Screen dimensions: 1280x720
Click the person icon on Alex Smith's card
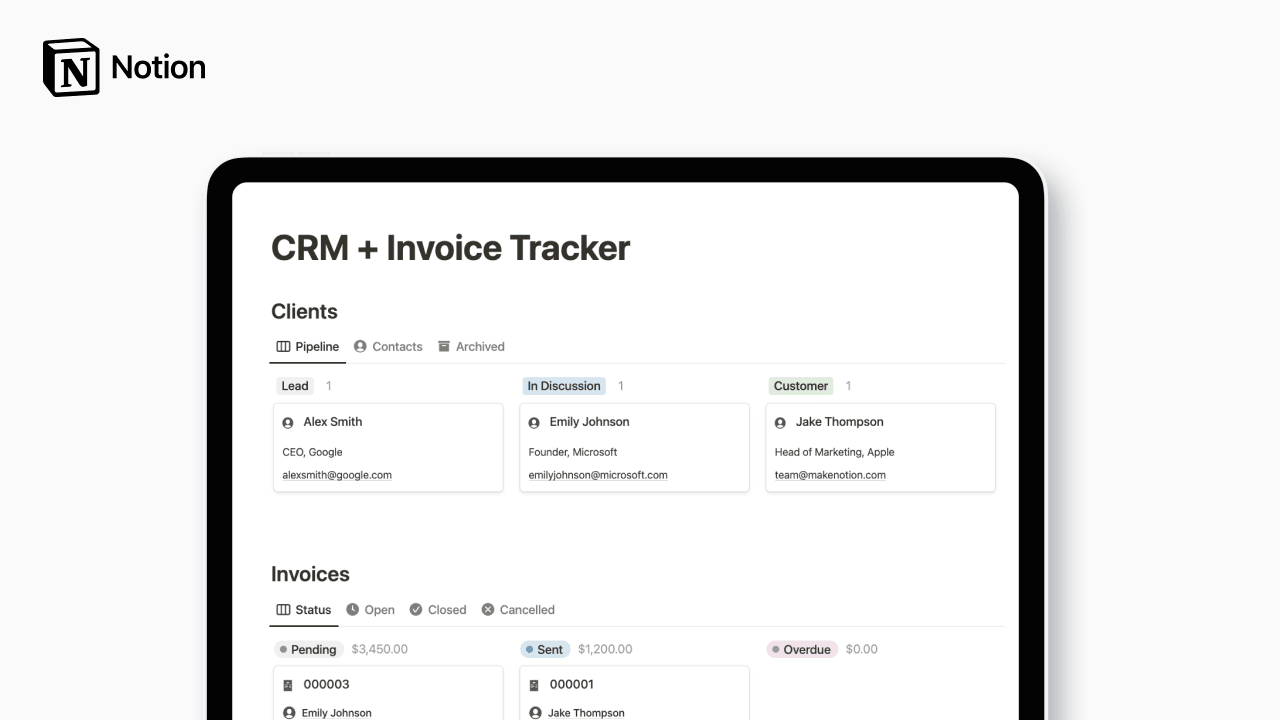pyautogui.click(x=287, y=421)
